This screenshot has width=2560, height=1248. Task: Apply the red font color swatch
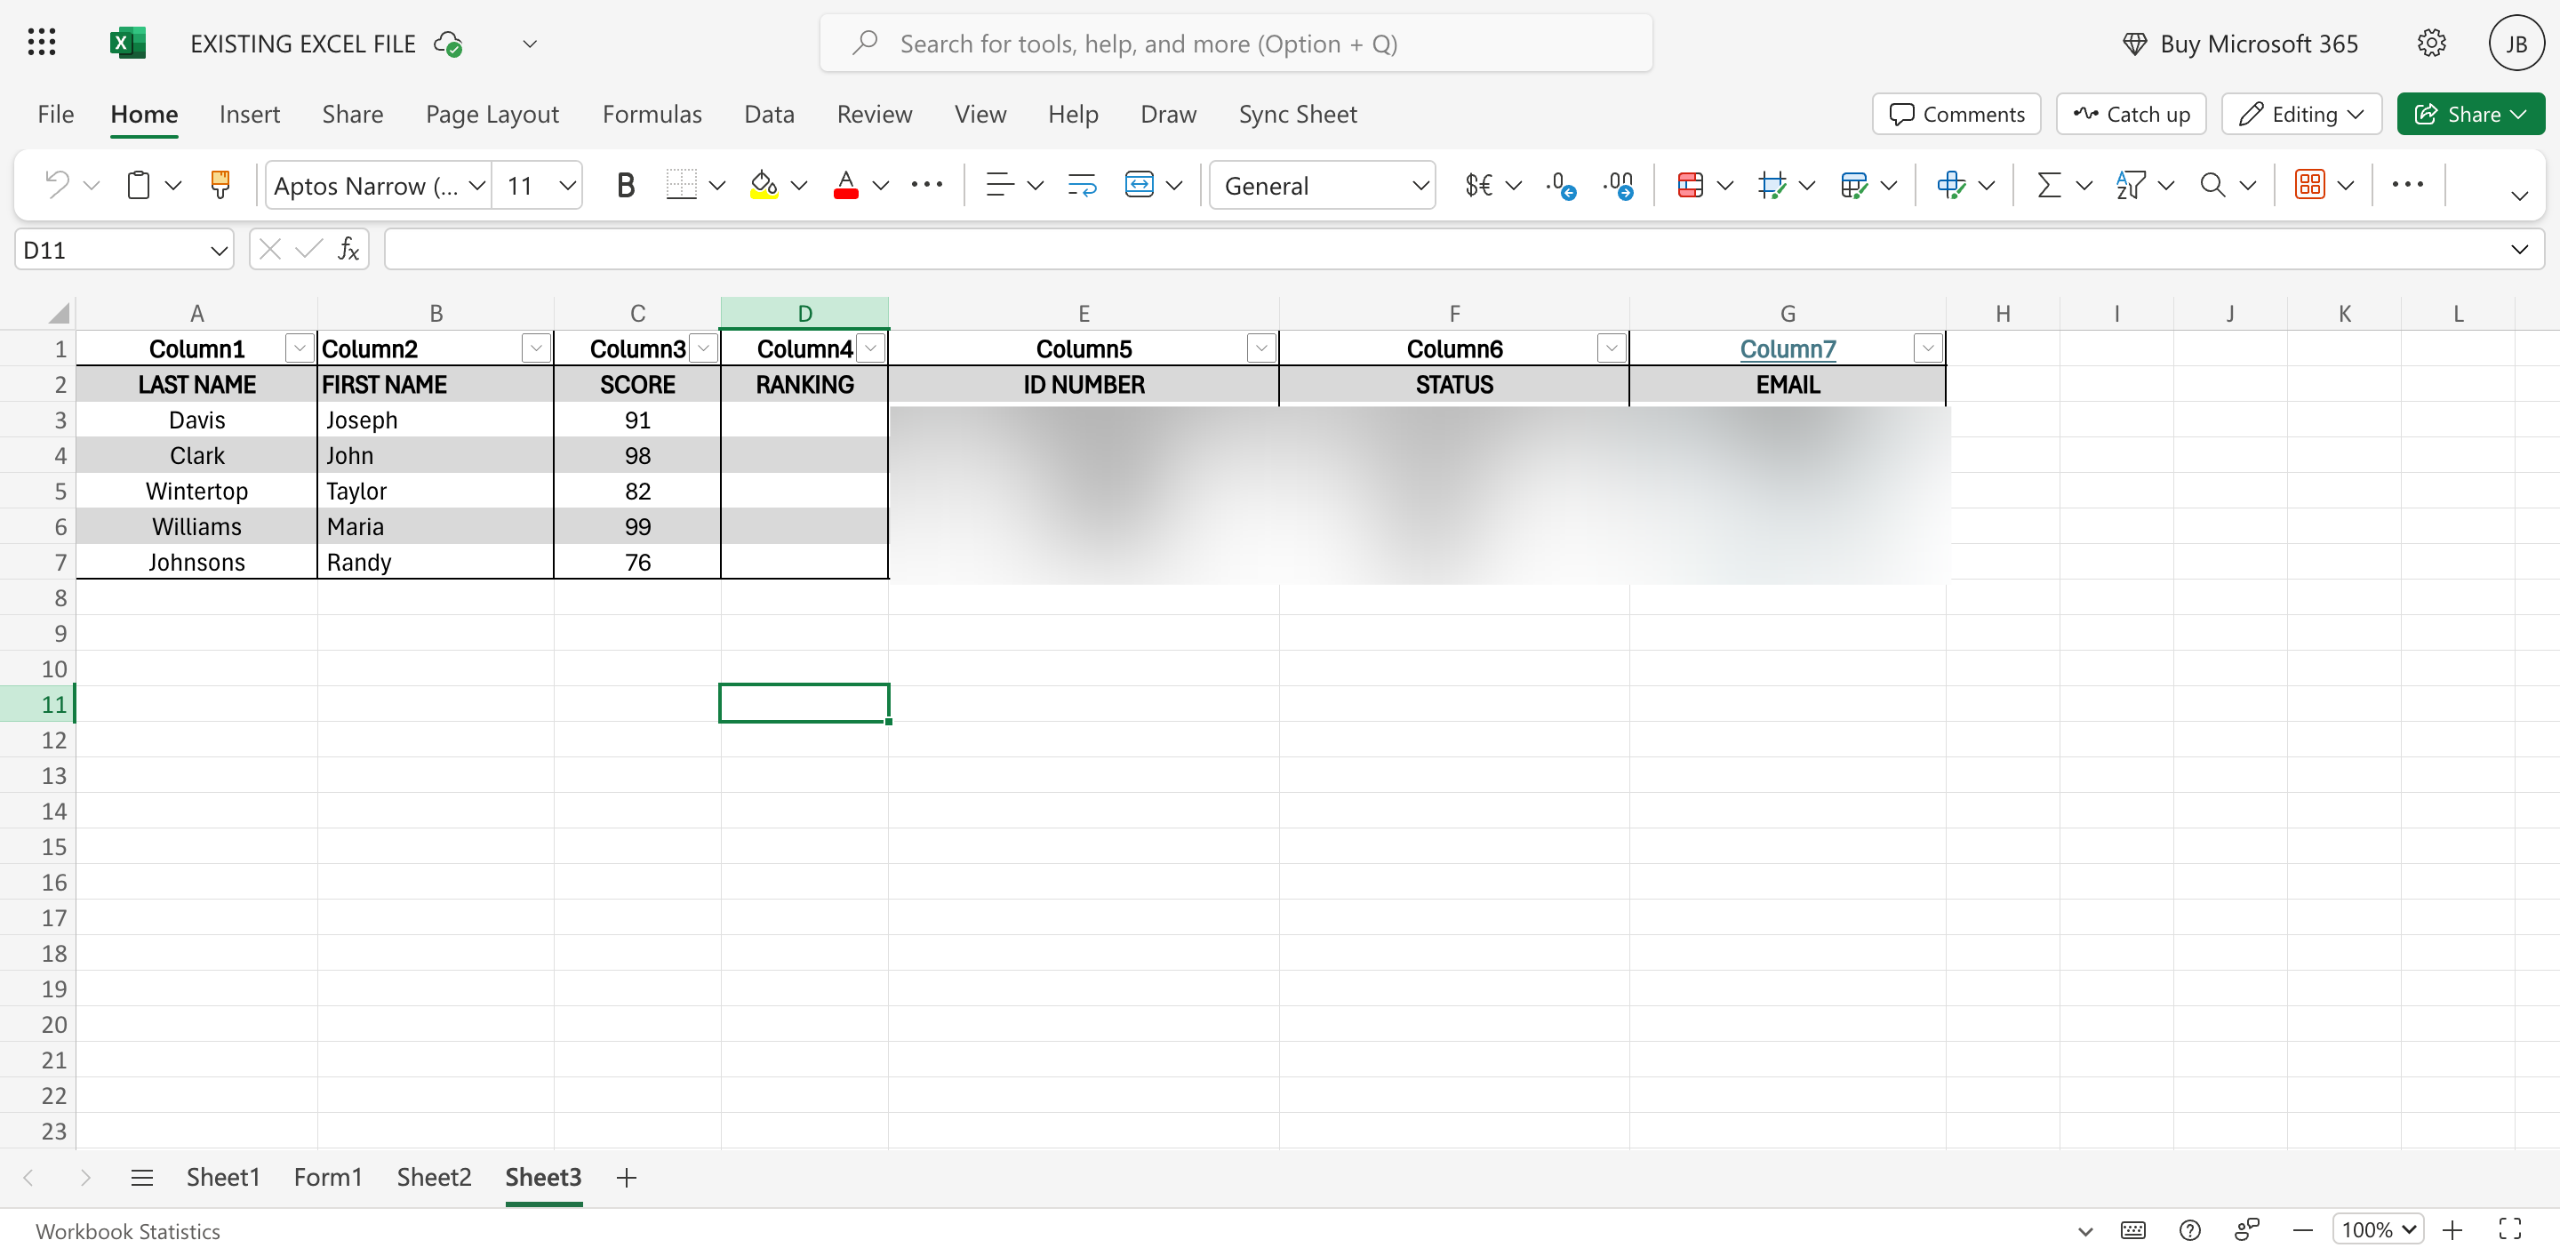[846, 185]
